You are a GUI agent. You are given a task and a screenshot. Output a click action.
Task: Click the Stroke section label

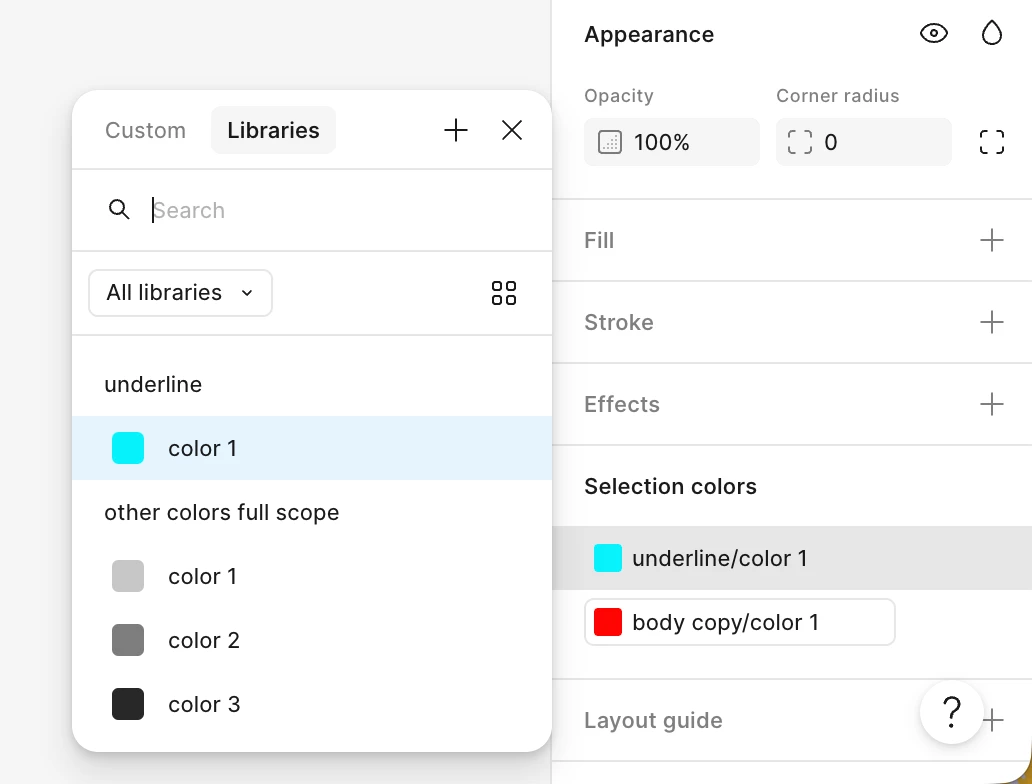619,322
